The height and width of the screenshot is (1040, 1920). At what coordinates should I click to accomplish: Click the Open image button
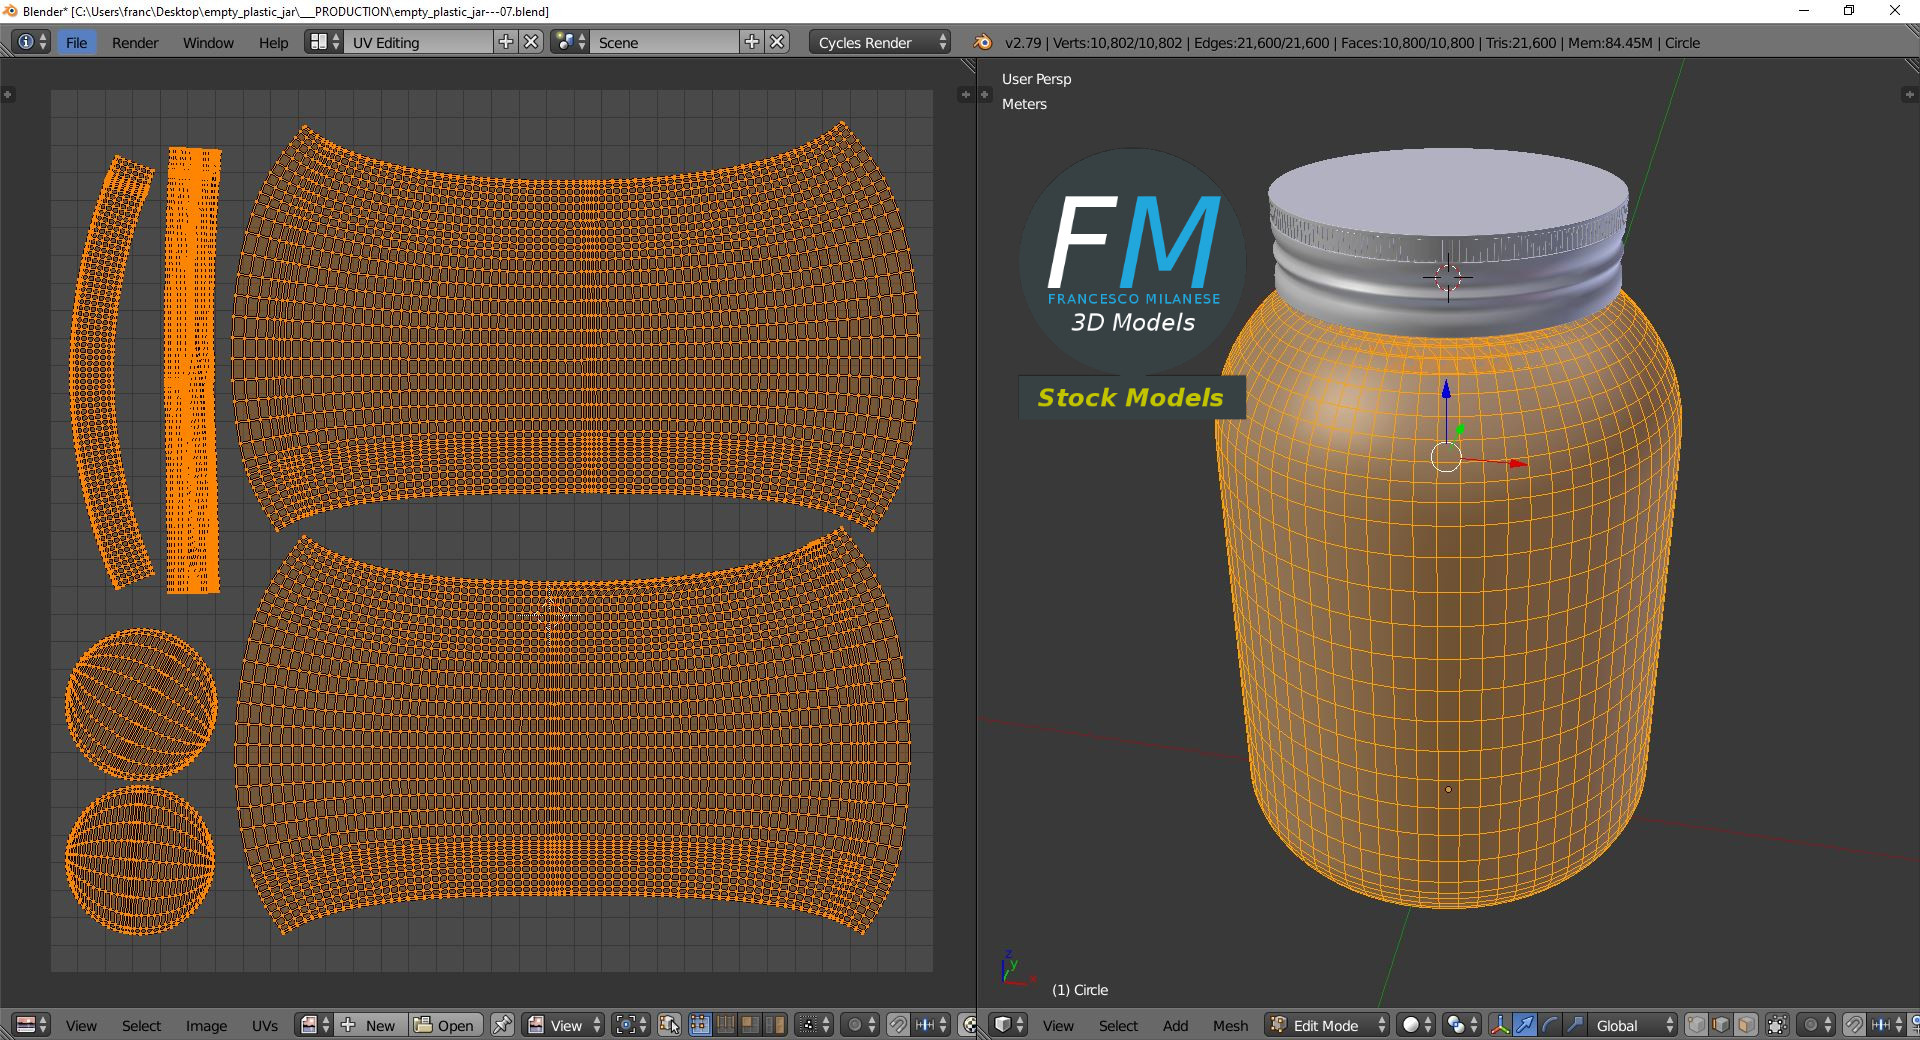[445, 1025]
